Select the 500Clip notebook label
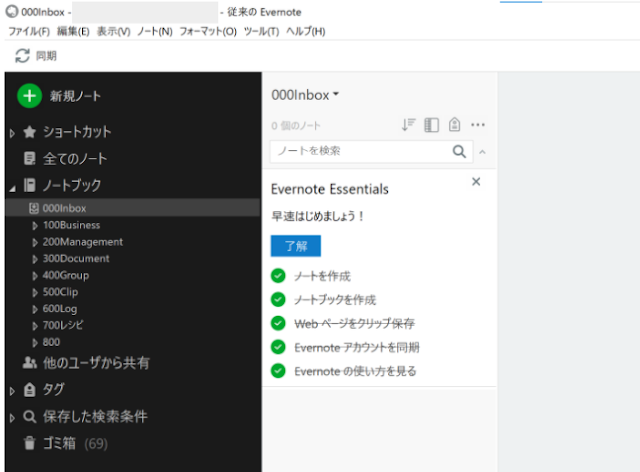This screenshot has height=472, width=640. coord(60,292)
